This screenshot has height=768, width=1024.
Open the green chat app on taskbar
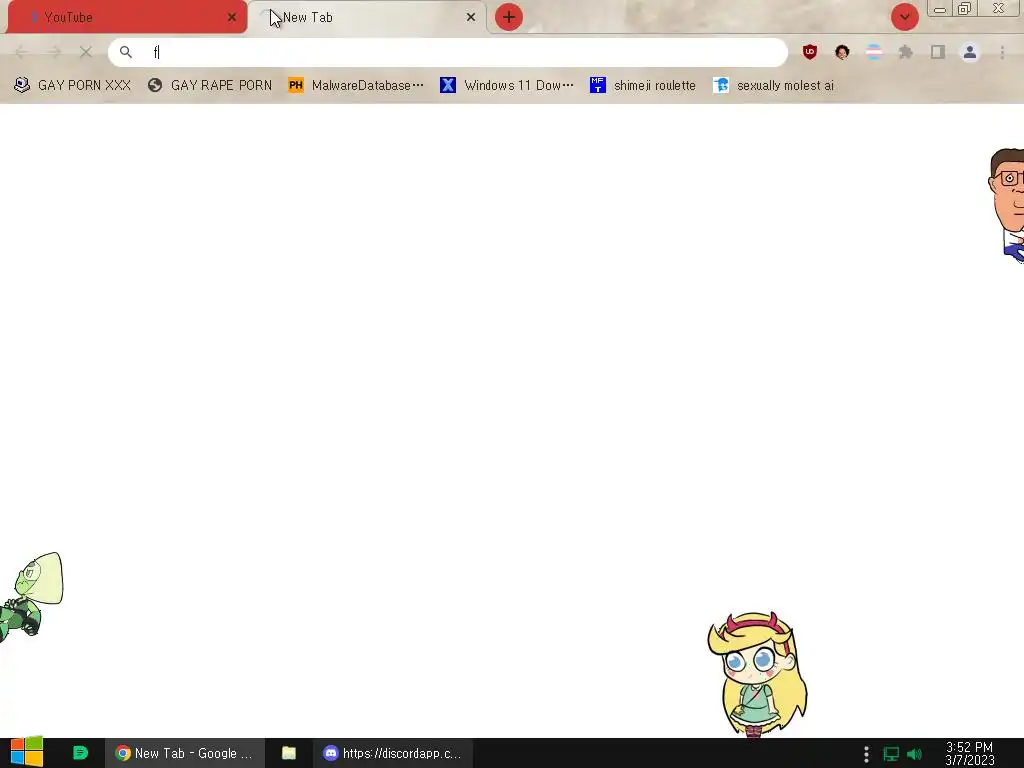click(x=80, y=753)
